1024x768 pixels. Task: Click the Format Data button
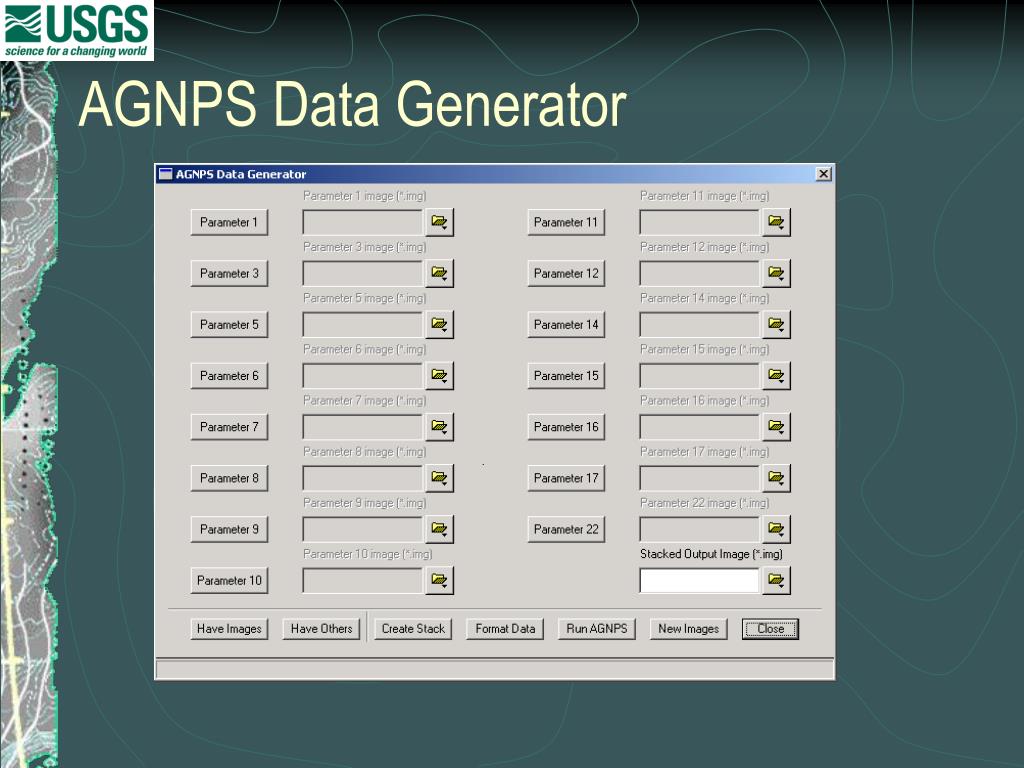pos(505,629)
